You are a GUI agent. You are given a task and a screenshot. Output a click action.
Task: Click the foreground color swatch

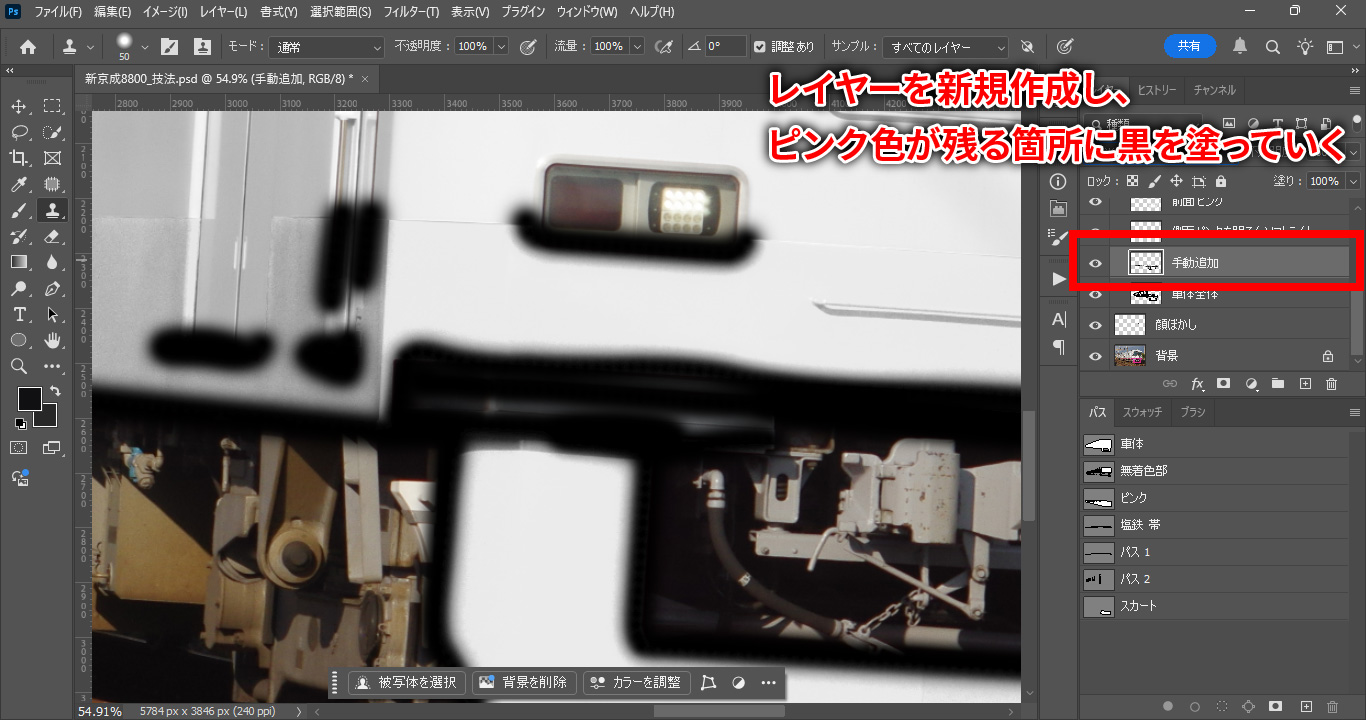pyautogui.click(x=29, y=398)
